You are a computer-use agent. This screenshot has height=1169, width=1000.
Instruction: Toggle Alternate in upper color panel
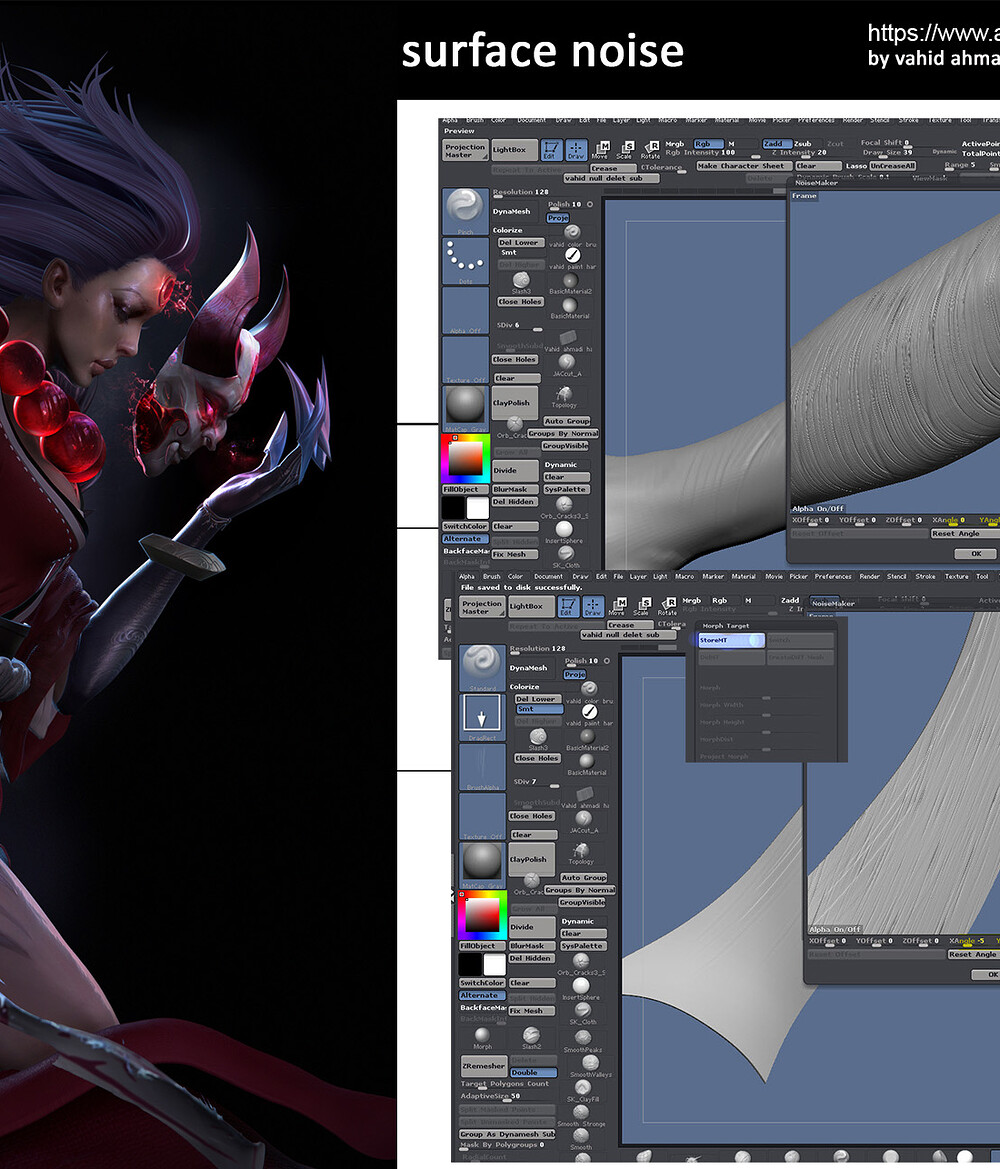pos(465,538)
